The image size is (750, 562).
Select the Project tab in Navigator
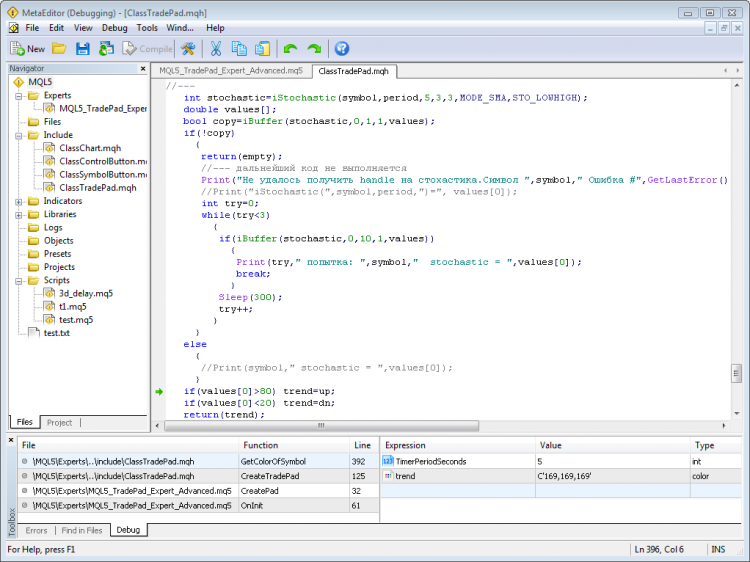coord(59,423)
